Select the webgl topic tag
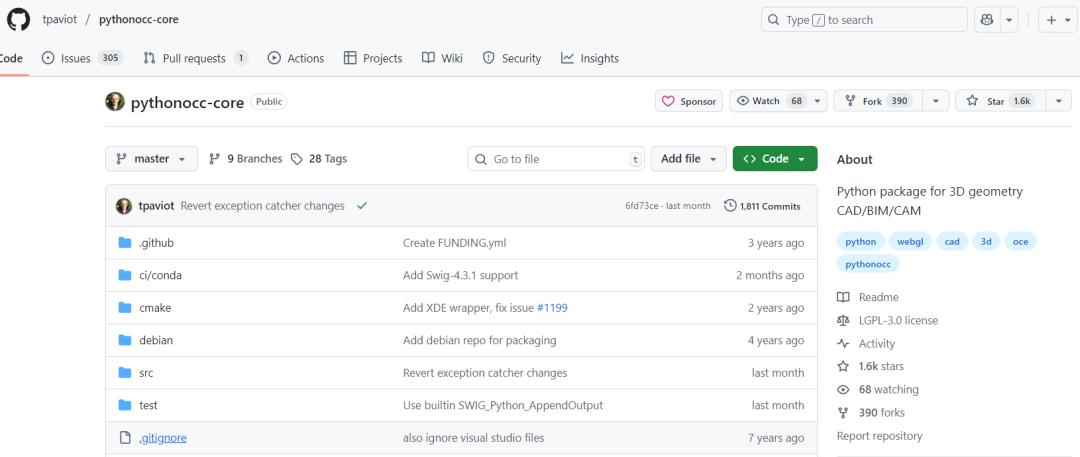Screen dimensions: 1080x457 point(910,242)
